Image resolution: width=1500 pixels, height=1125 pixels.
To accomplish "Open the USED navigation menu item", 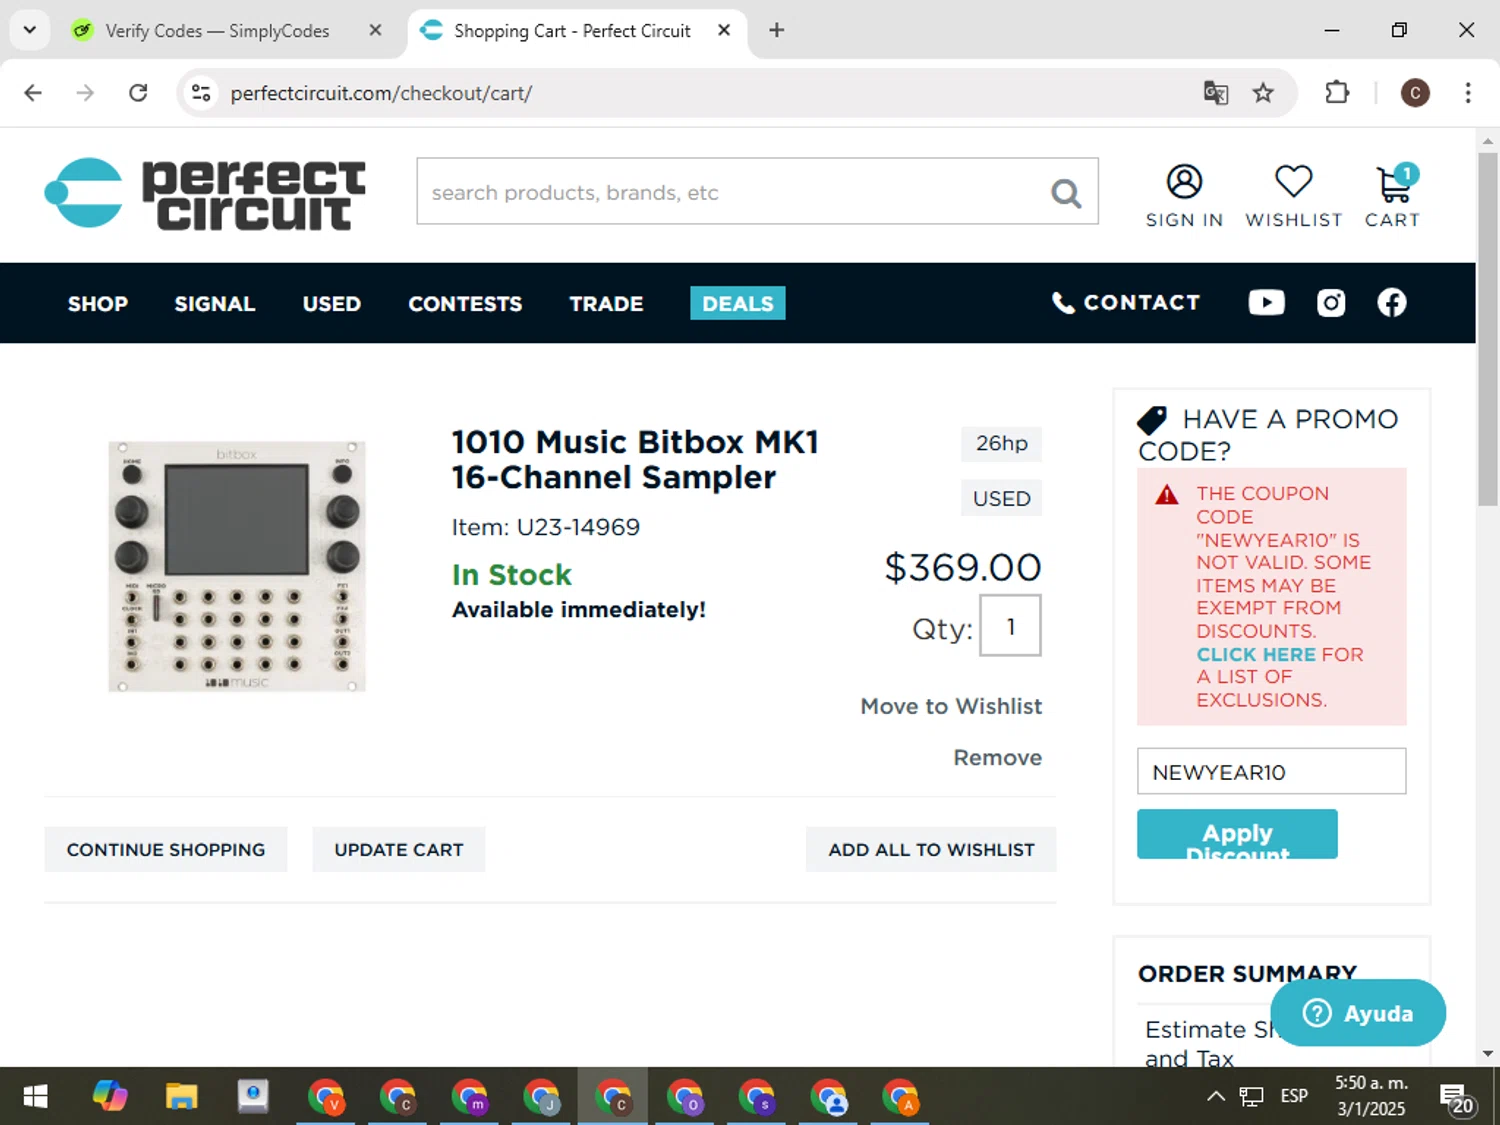I will click(332, 303).
